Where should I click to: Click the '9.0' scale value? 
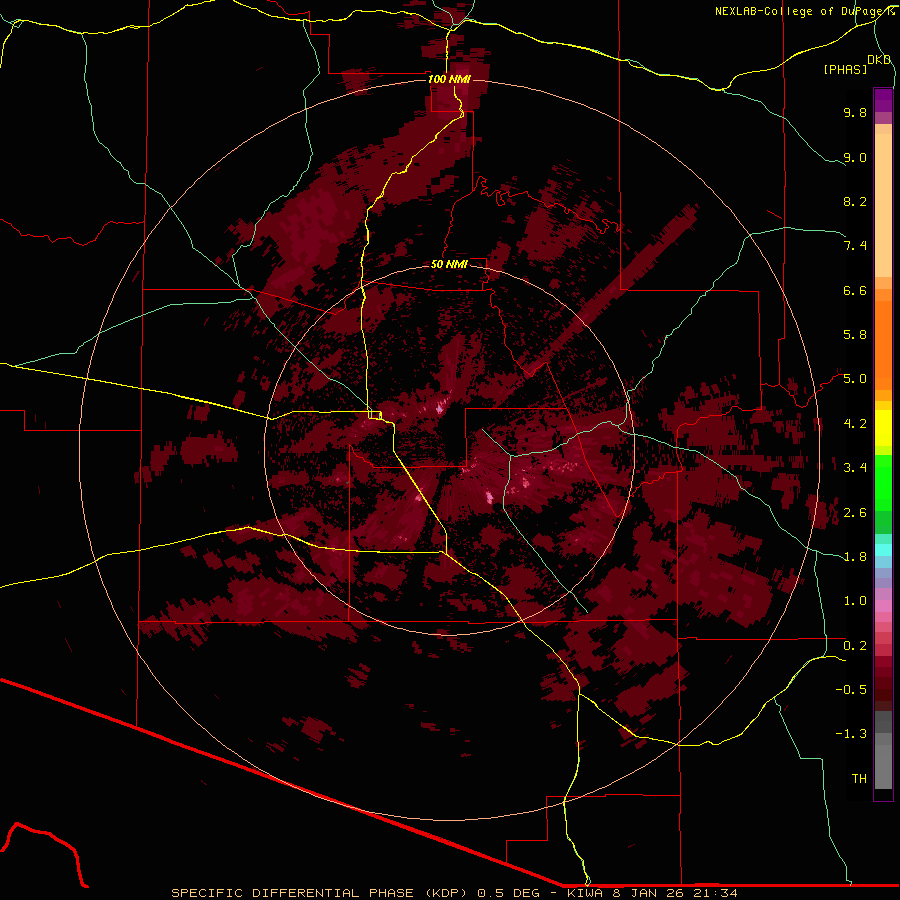pyautogui.click(x=855, y=157)
